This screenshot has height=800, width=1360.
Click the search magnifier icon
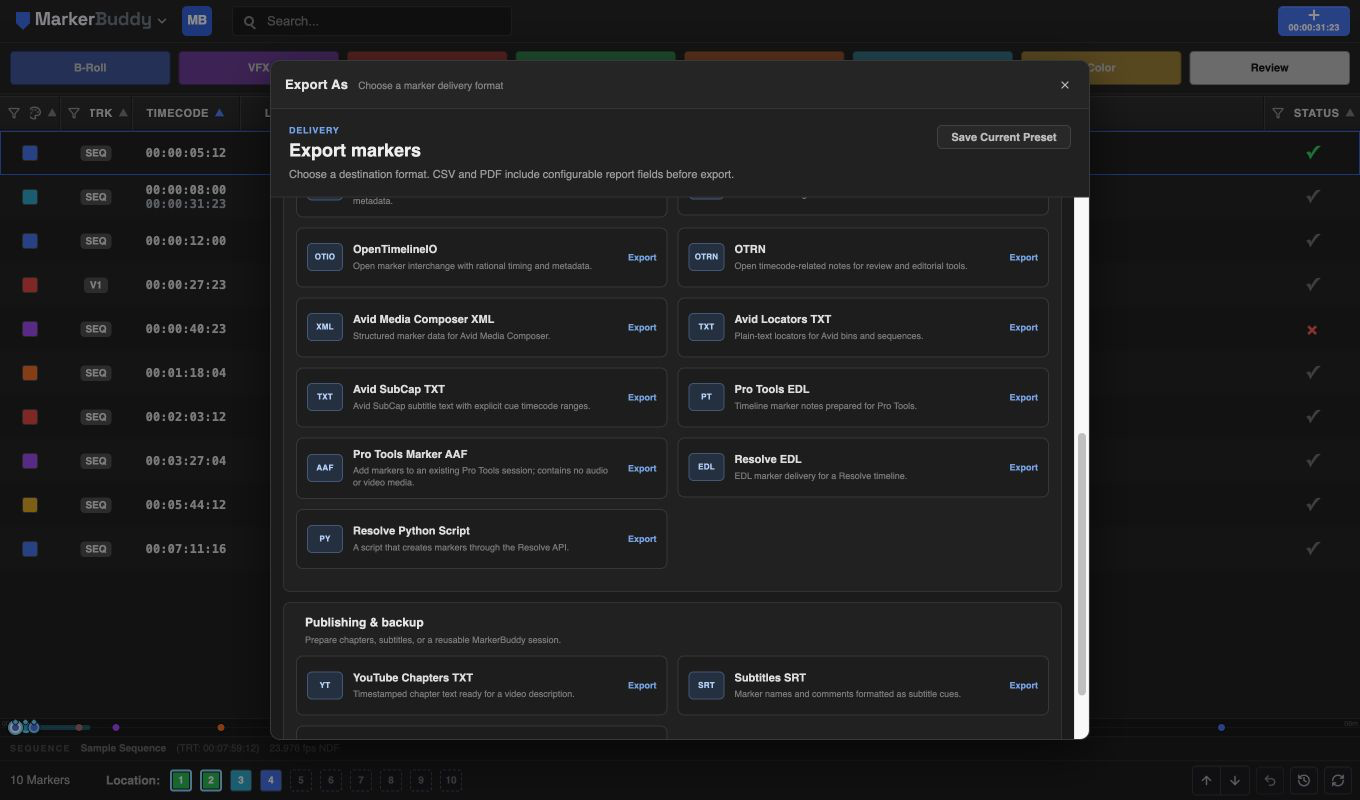click(x=250, y=21)
